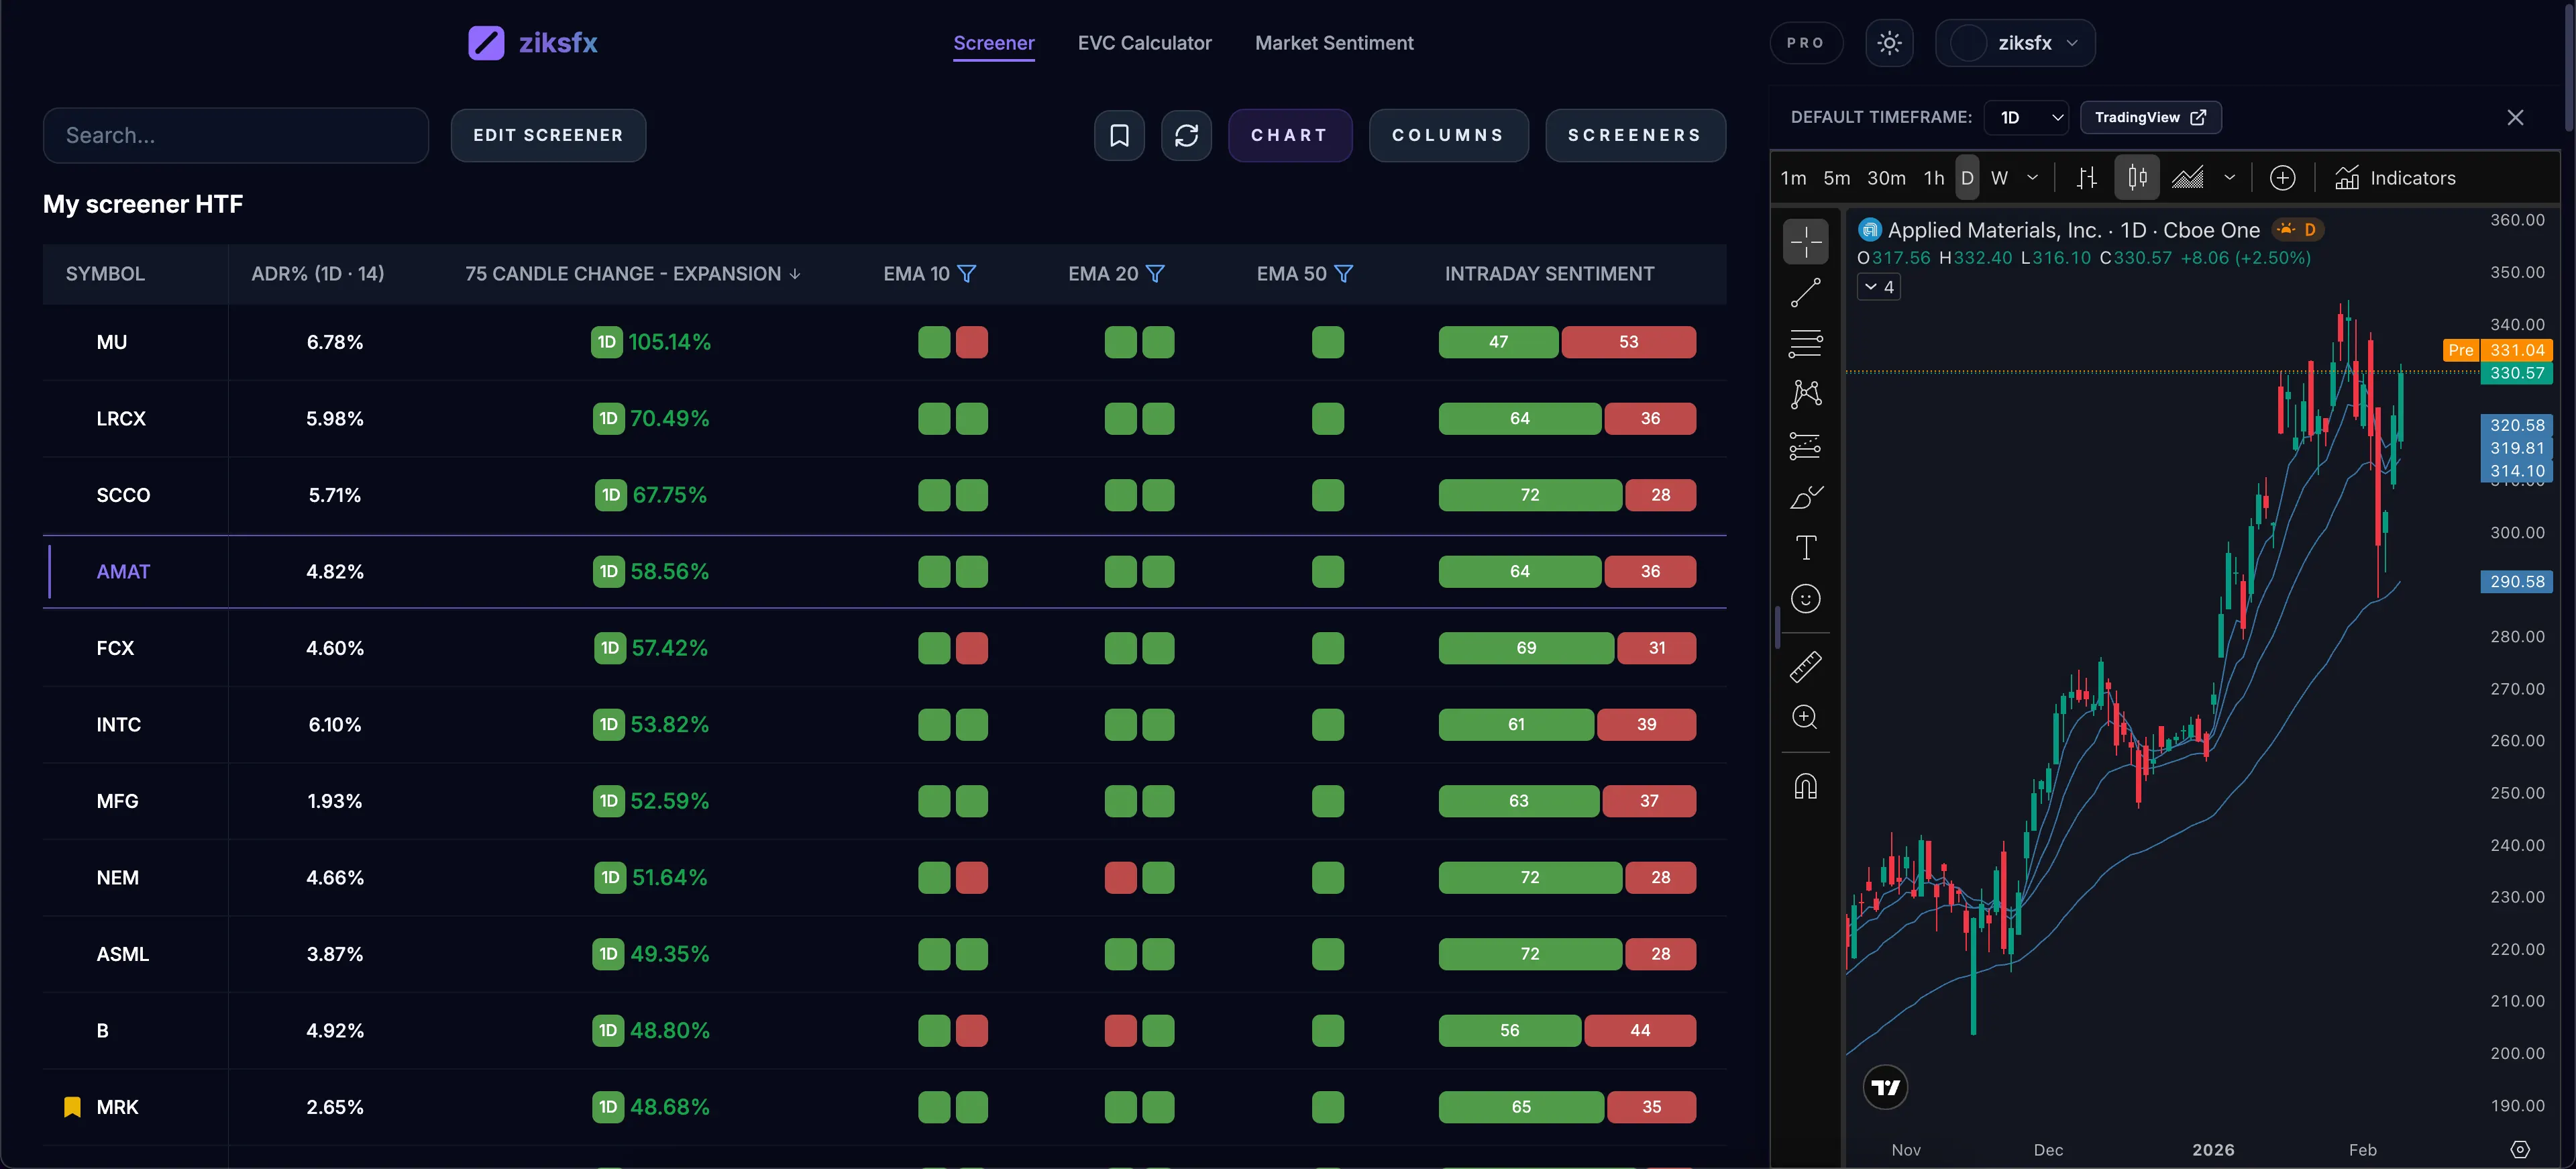
Task: Expand the ziksfx account menu
Action: 2016,42
